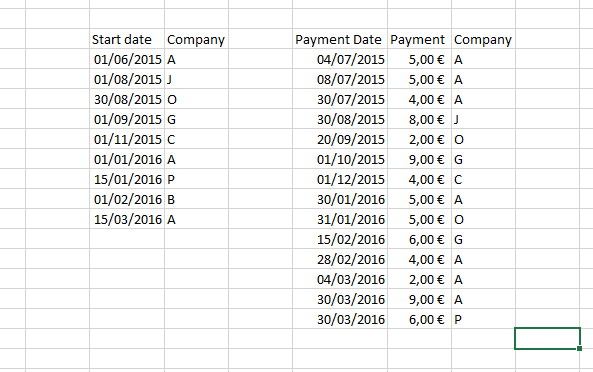
Task: Select the 8,00 € payment cell
Action: point(419,119)
